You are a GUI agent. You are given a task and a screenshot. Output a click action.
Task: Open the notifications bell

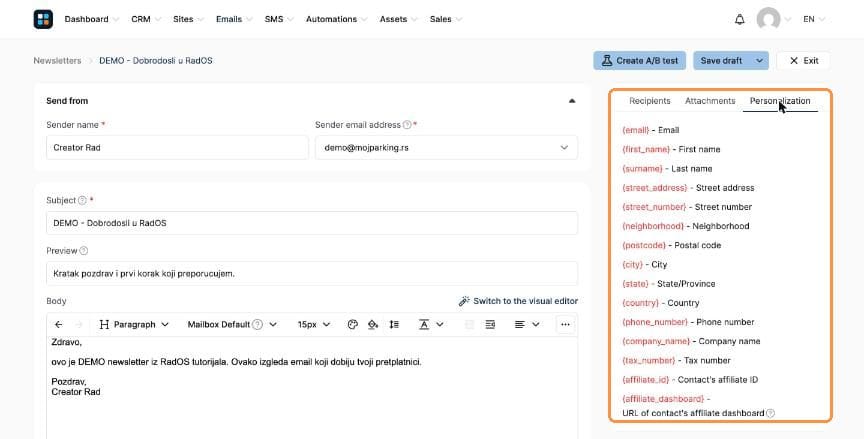coord(739,19)
